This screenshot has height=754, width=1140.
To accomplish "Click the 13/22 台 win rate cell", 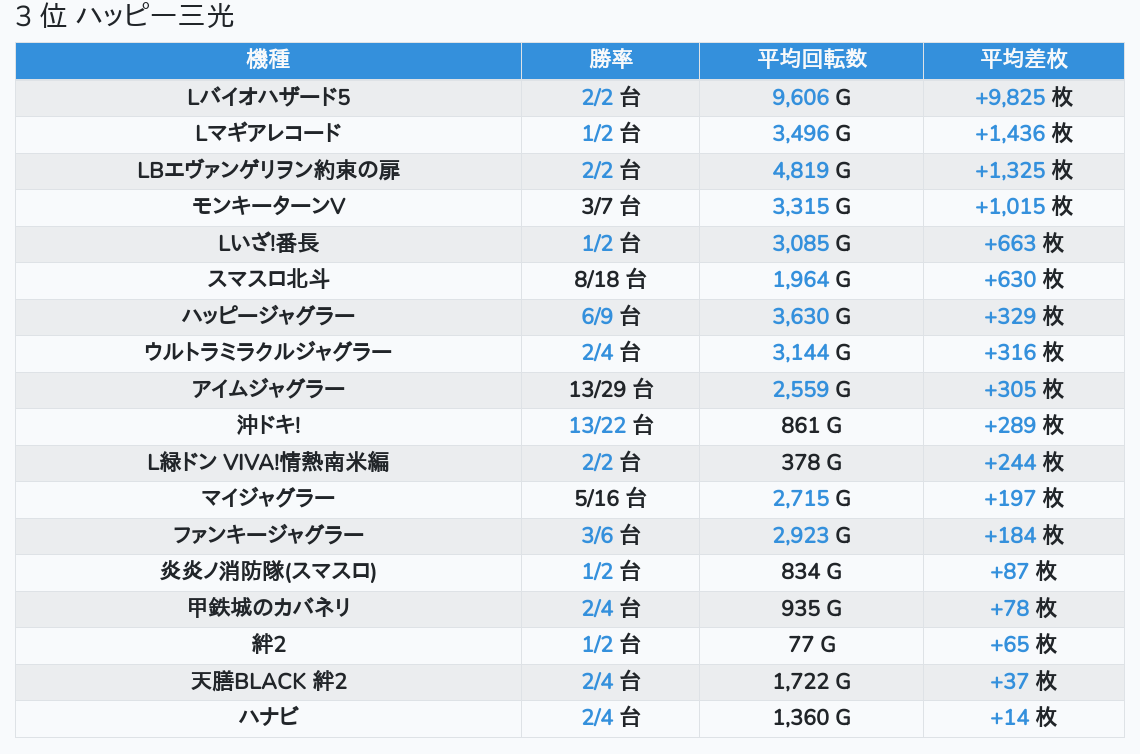I will (611, 426).
